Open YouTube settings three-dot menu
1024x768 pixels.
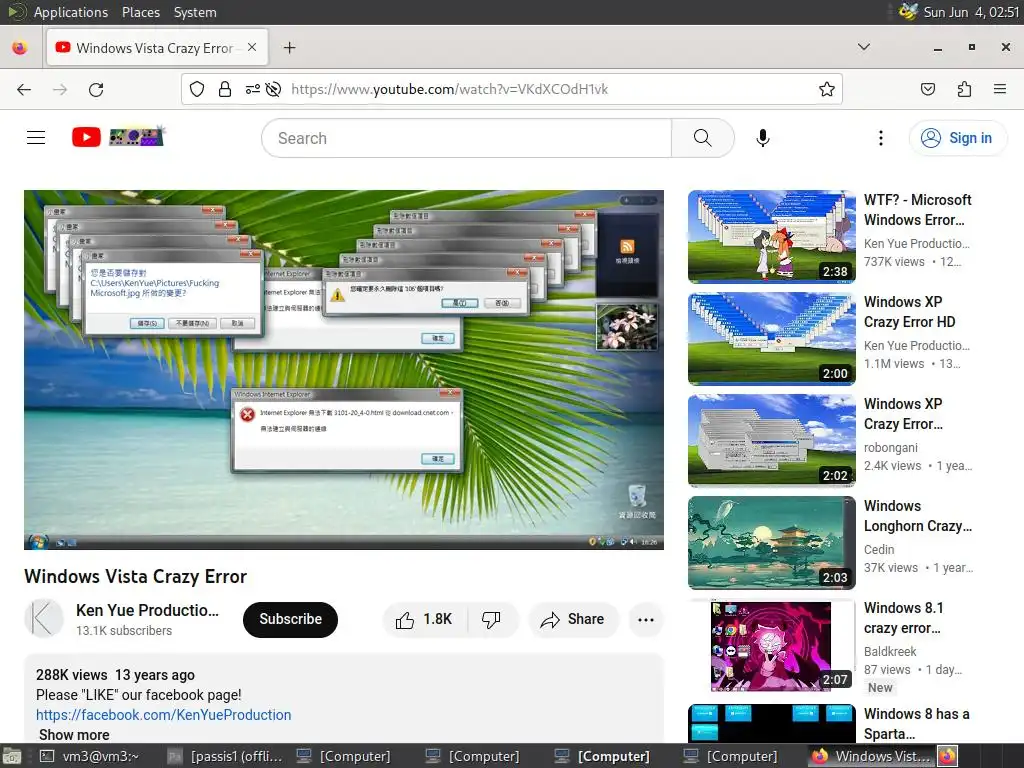pyautogui.click(x=881, y=138)
